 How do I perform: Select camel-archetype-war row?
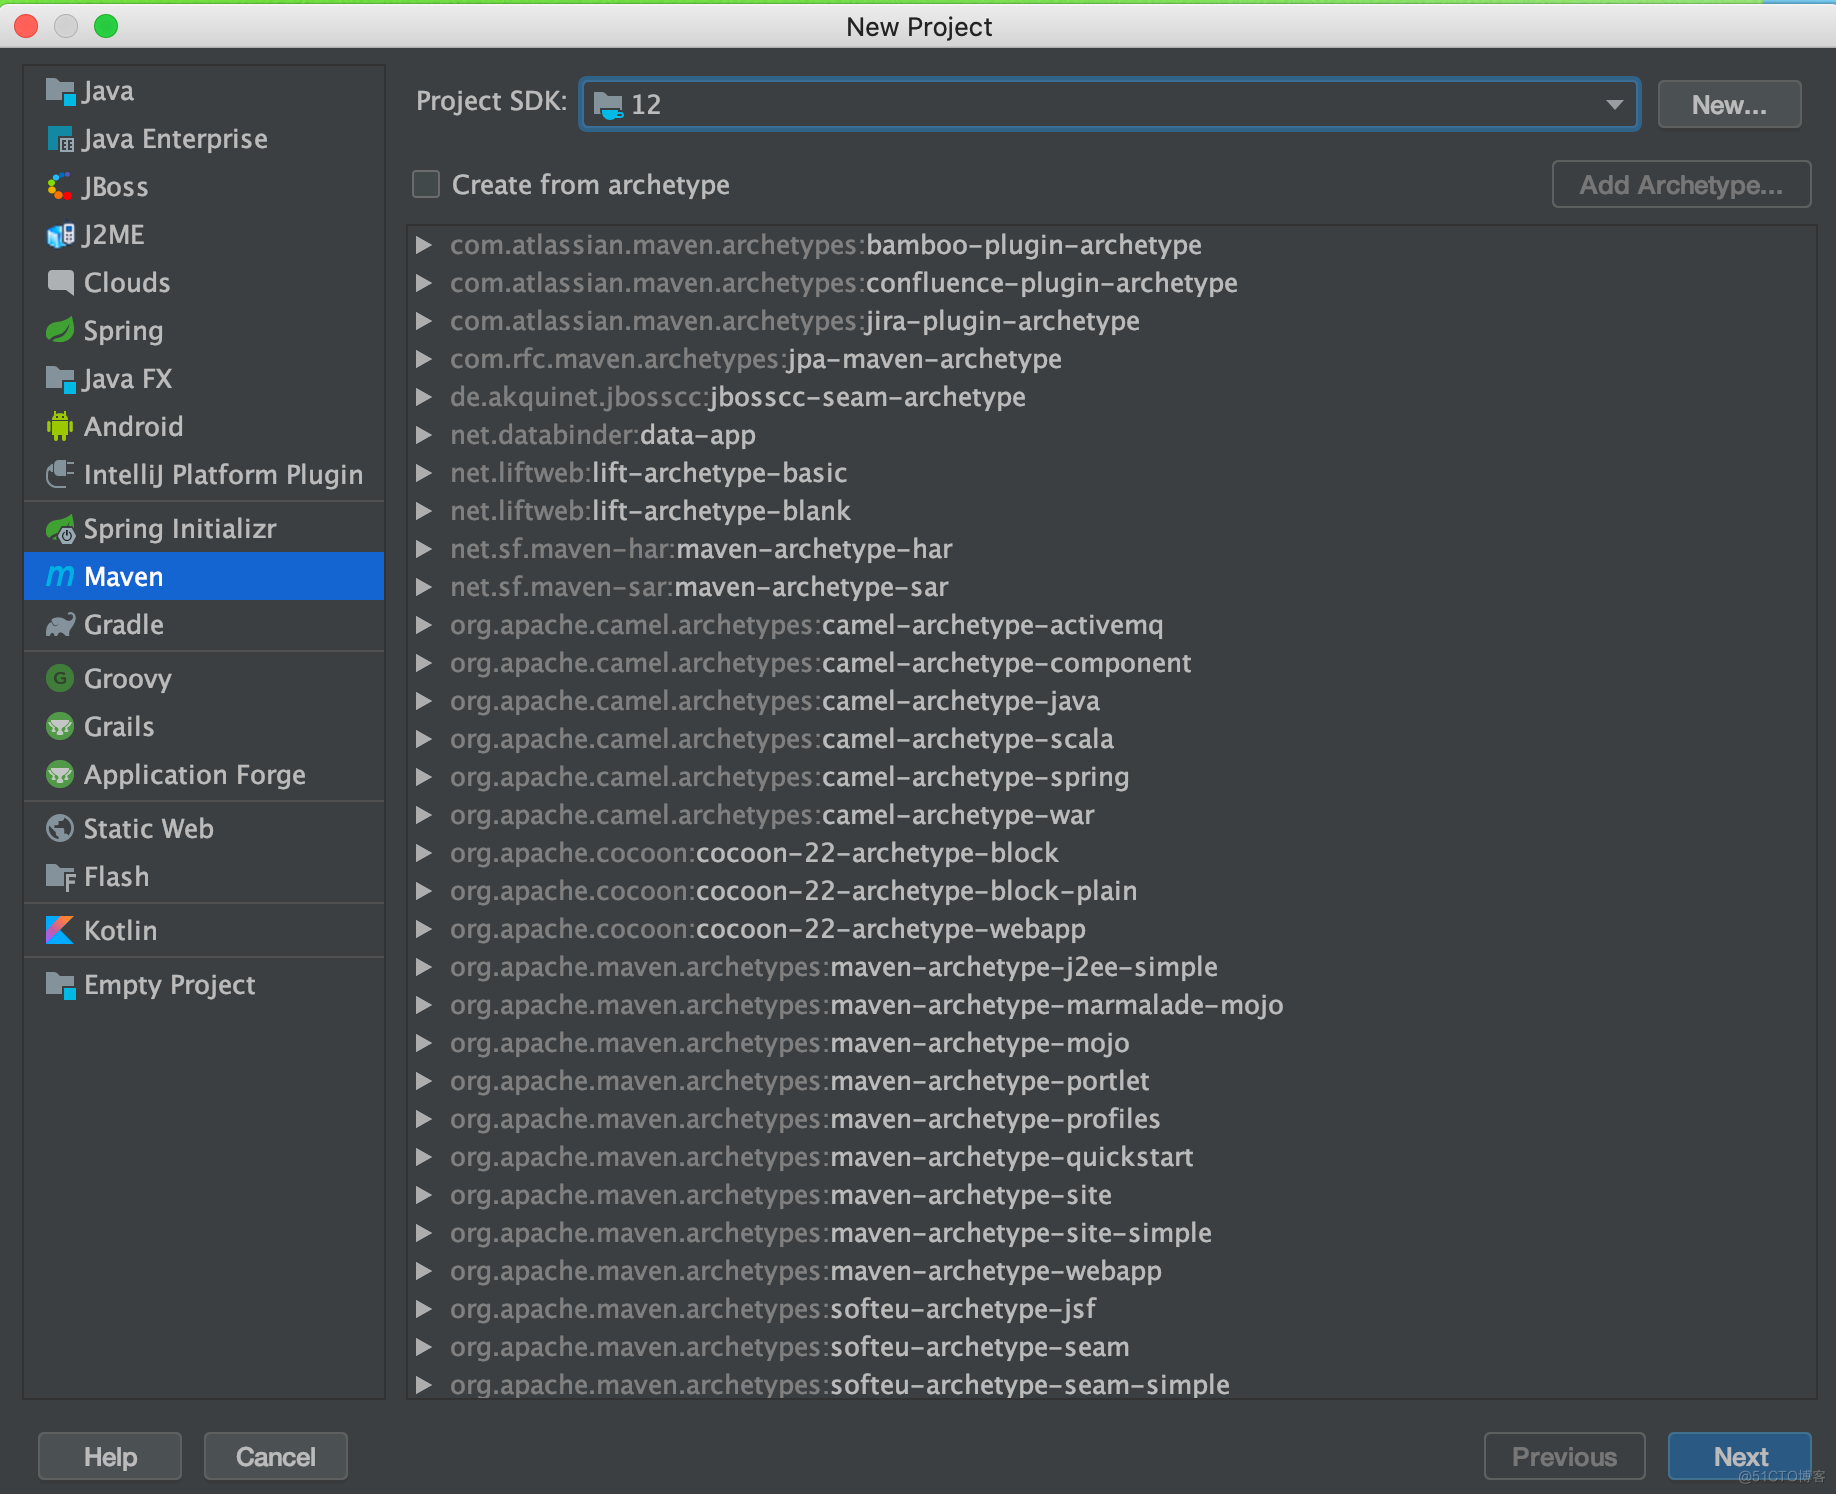[x=1112, y=815]
